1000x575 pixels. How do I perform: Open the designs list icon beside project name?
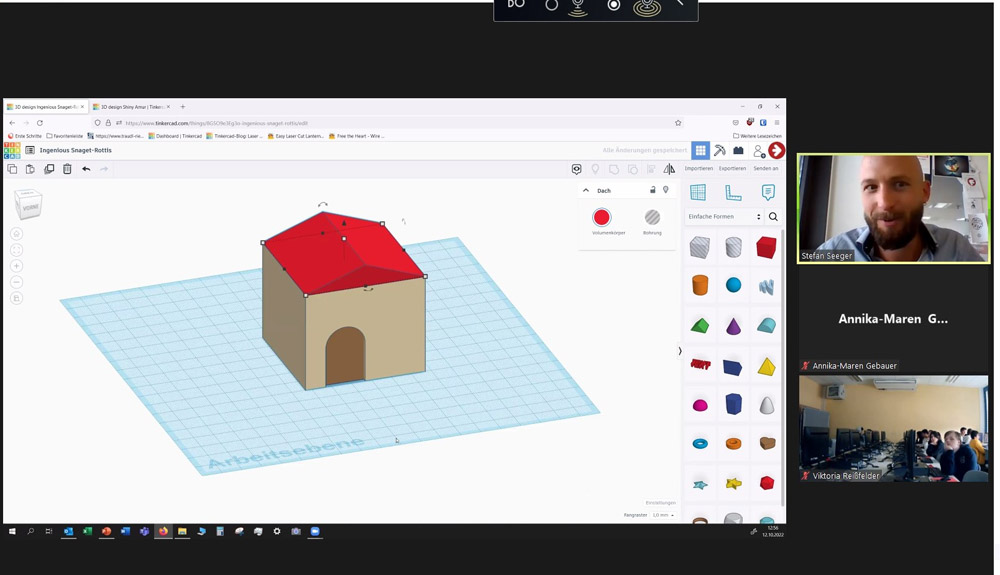pos(30,150)
